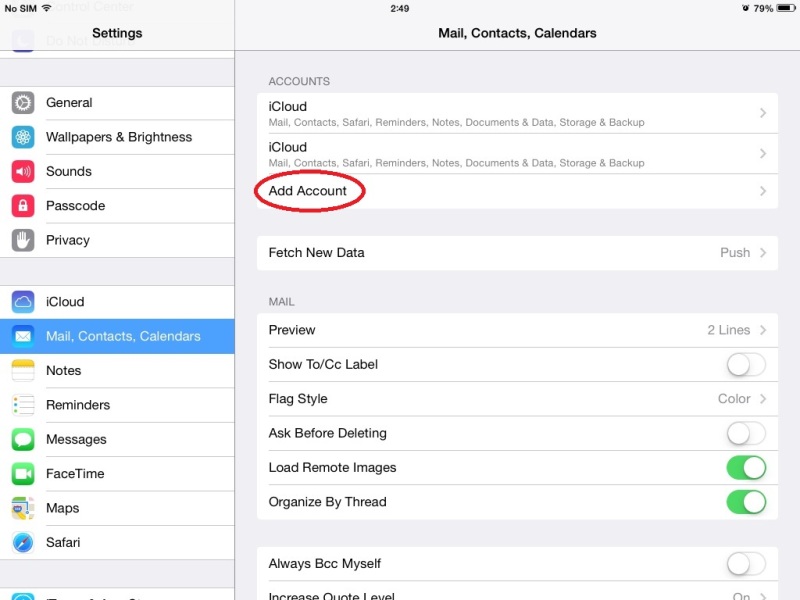Open Safari settings
Image resolution: width=800 pixels, height=600 pixels.
117,542
